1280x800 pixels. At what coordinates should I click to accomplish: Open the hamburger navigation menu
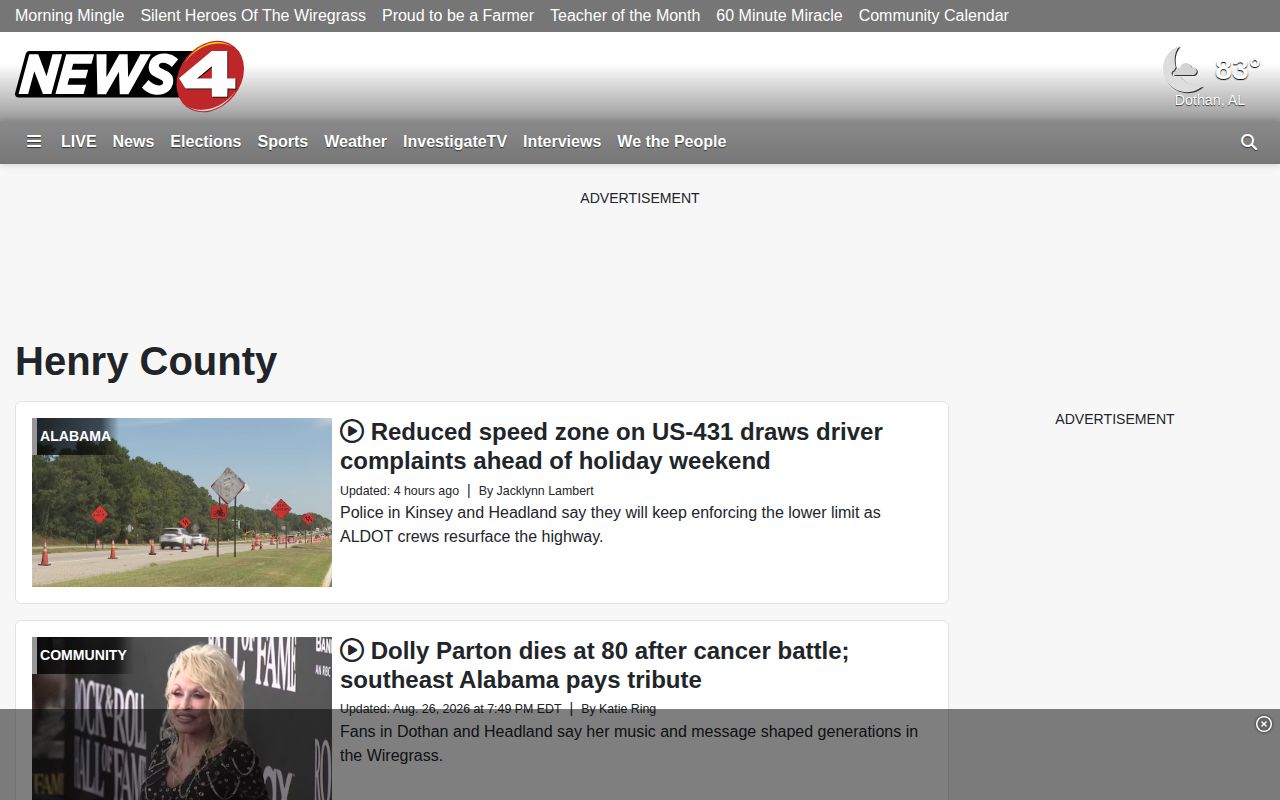coord(34,142)
